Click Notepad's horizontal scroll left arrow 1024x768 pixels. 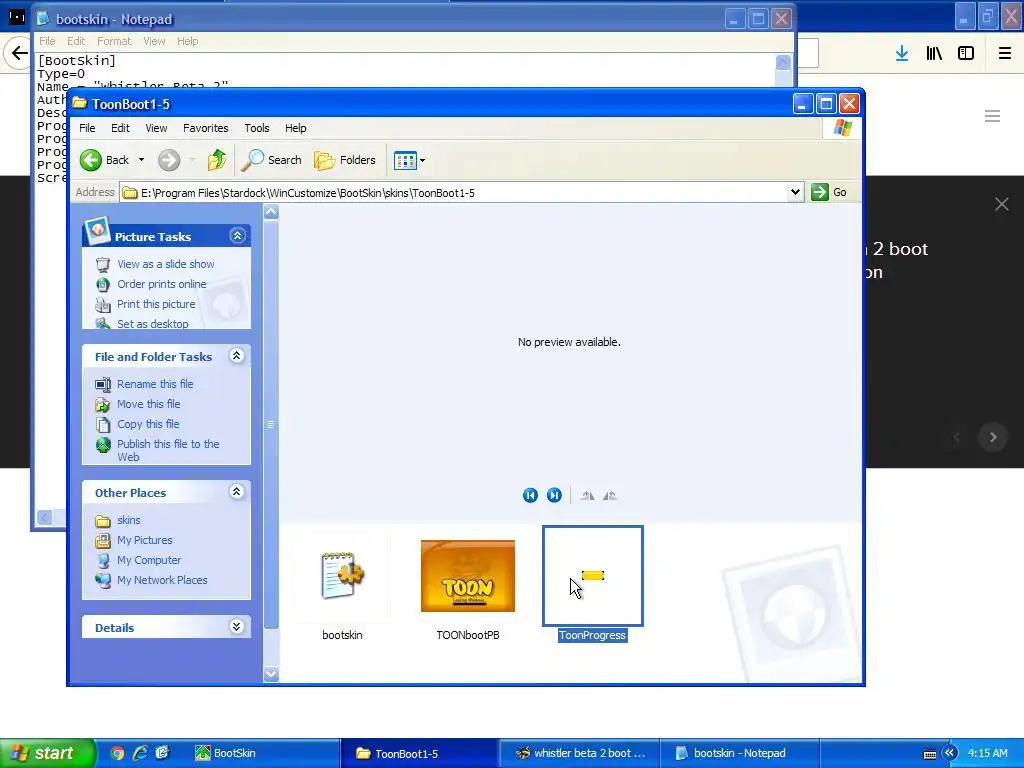(44, 518)
